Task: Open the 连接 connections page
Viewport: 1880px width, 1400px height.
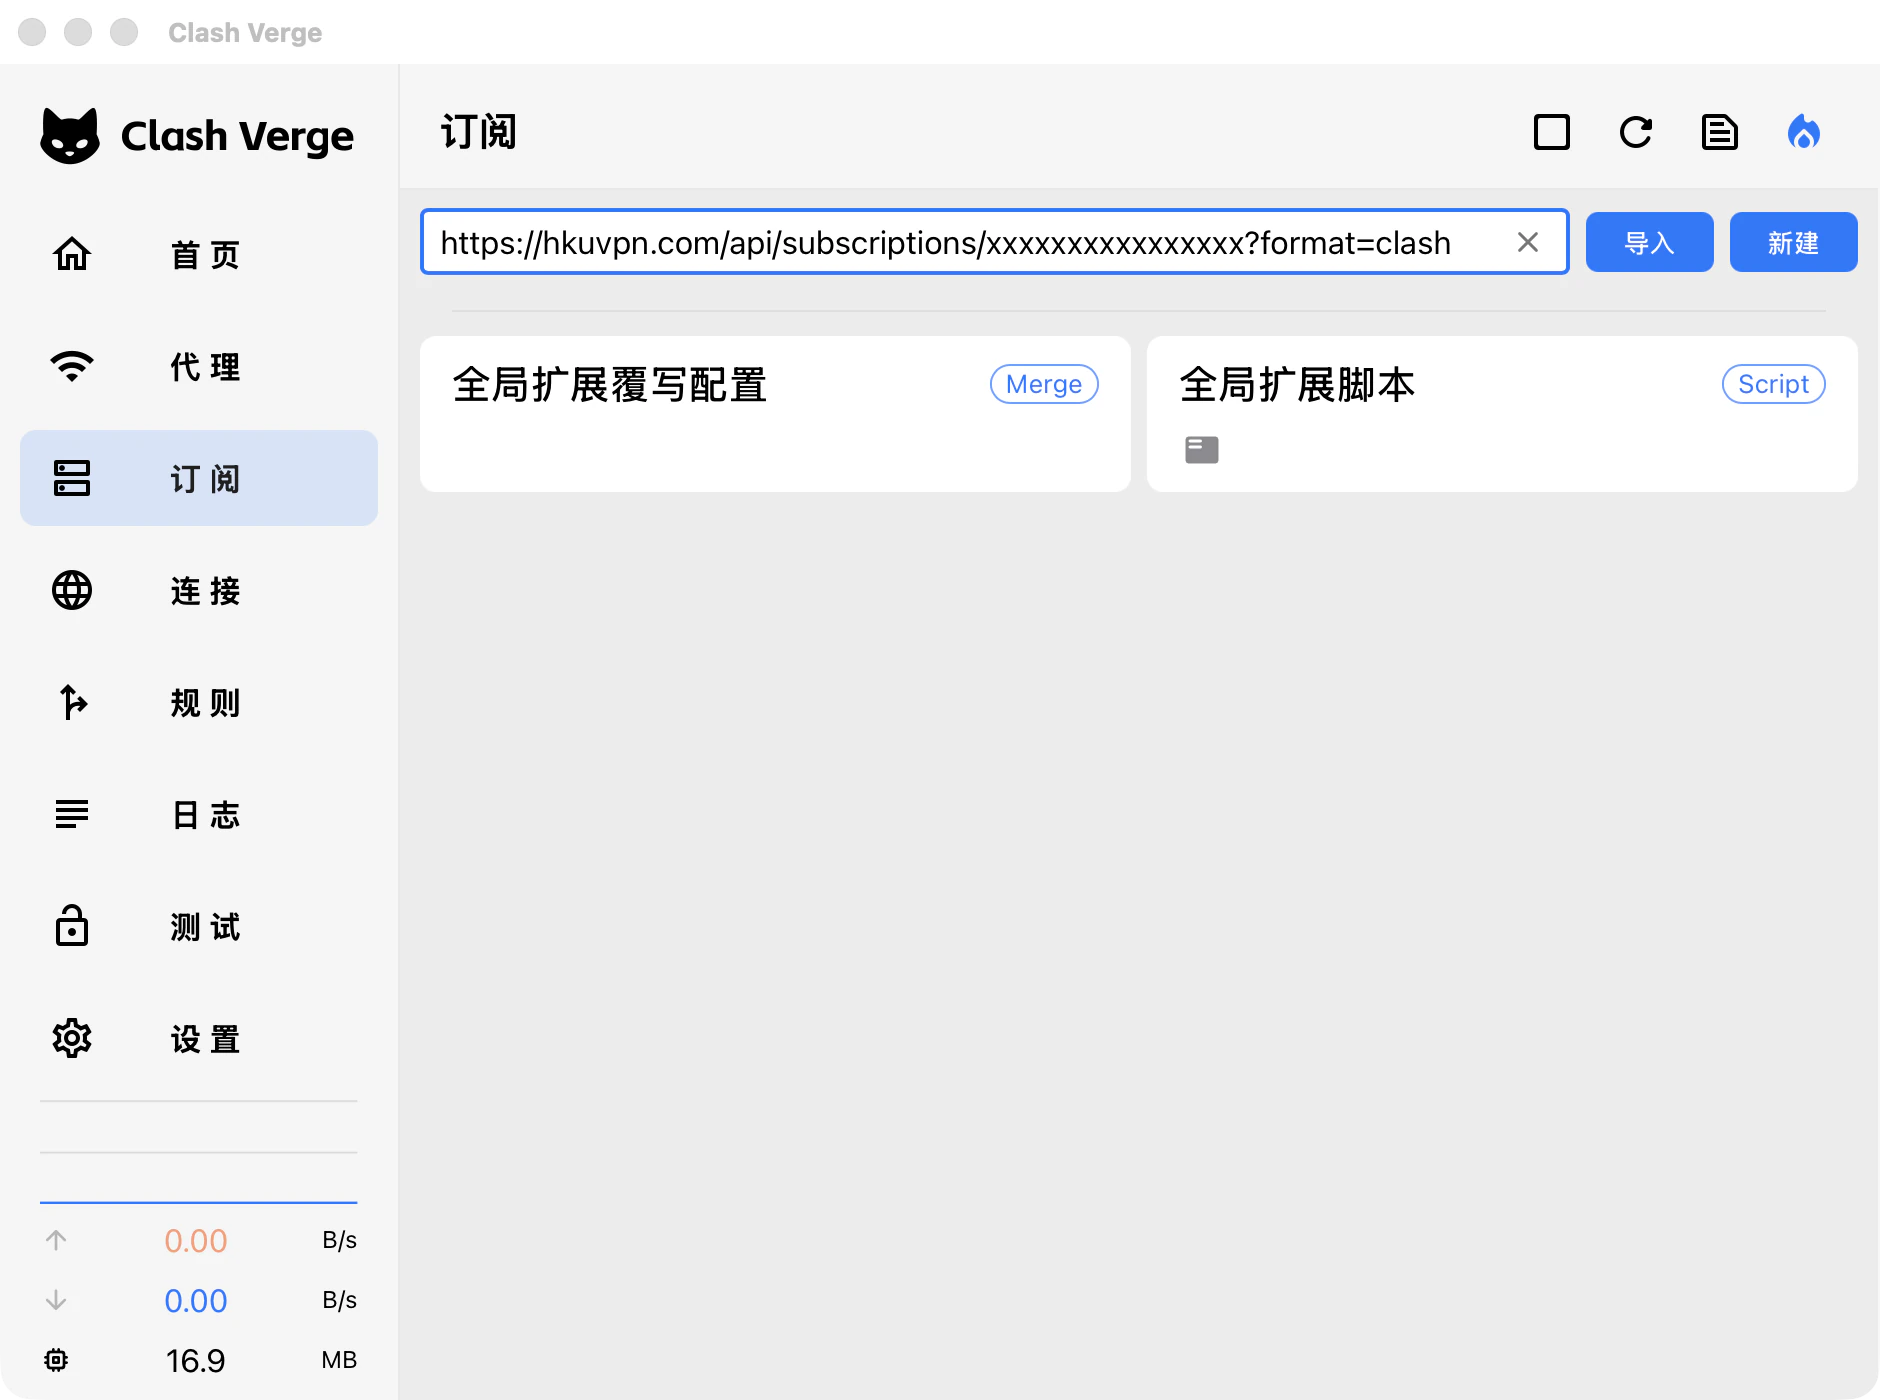Action: pyautogui.click(x=199, y=590)
